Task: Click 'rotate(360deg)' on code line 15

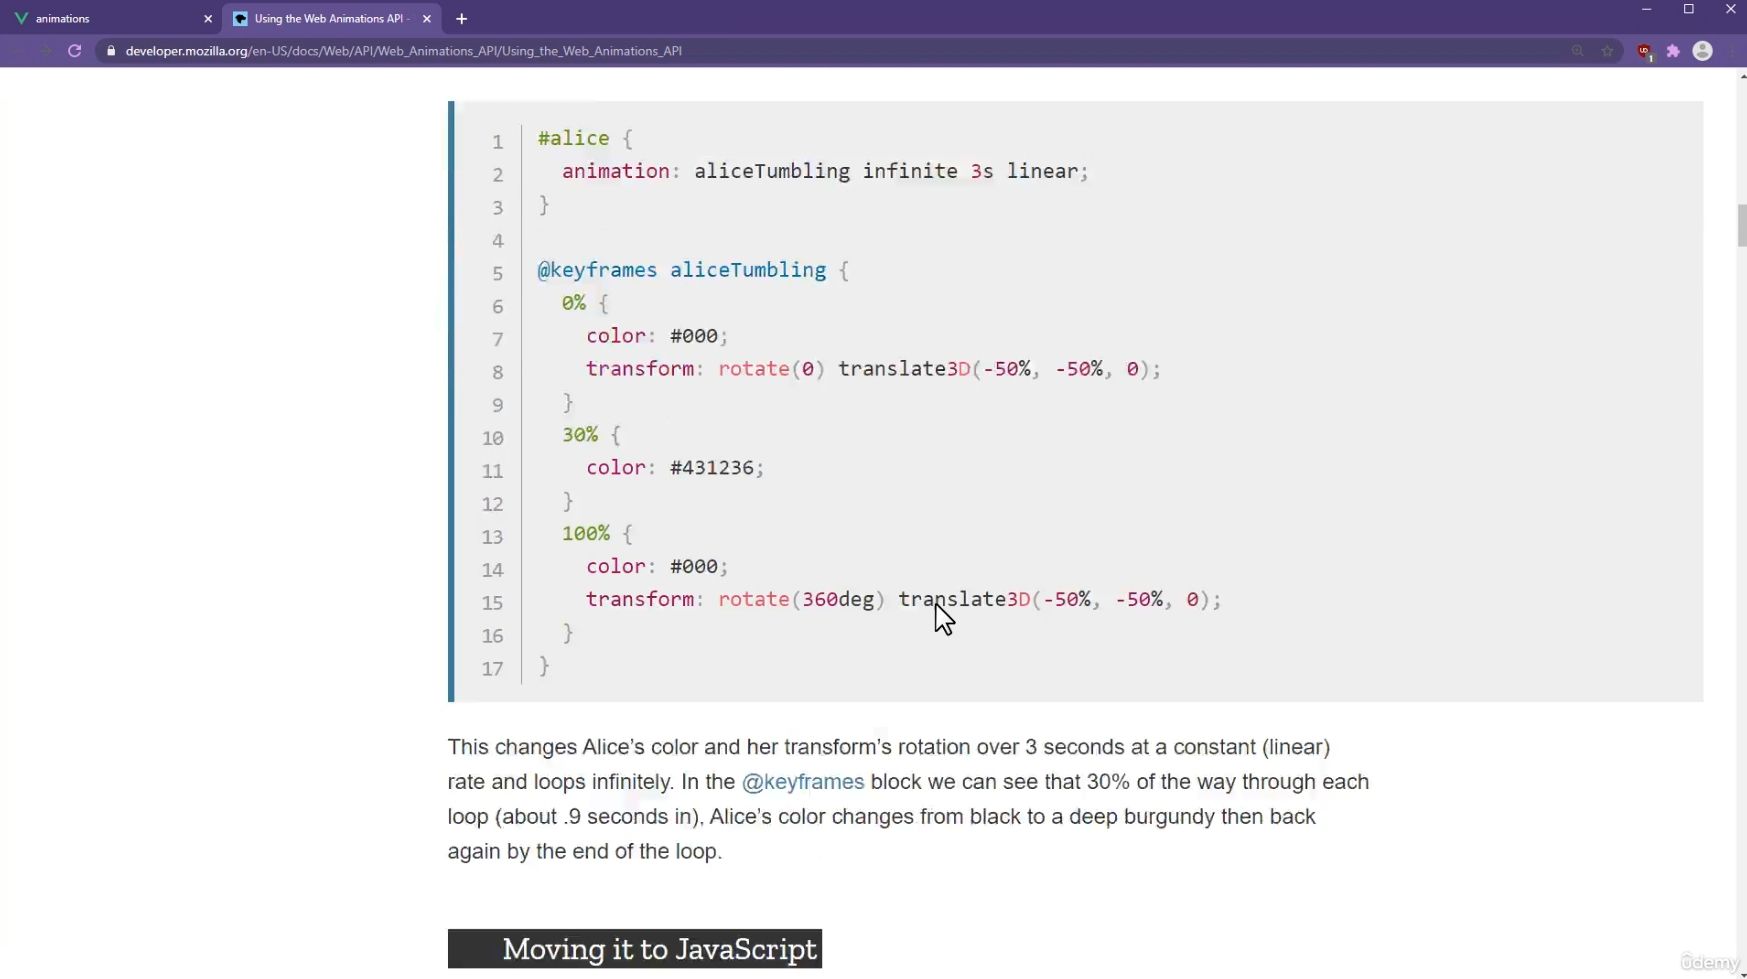Action: [x=801, y=600]
